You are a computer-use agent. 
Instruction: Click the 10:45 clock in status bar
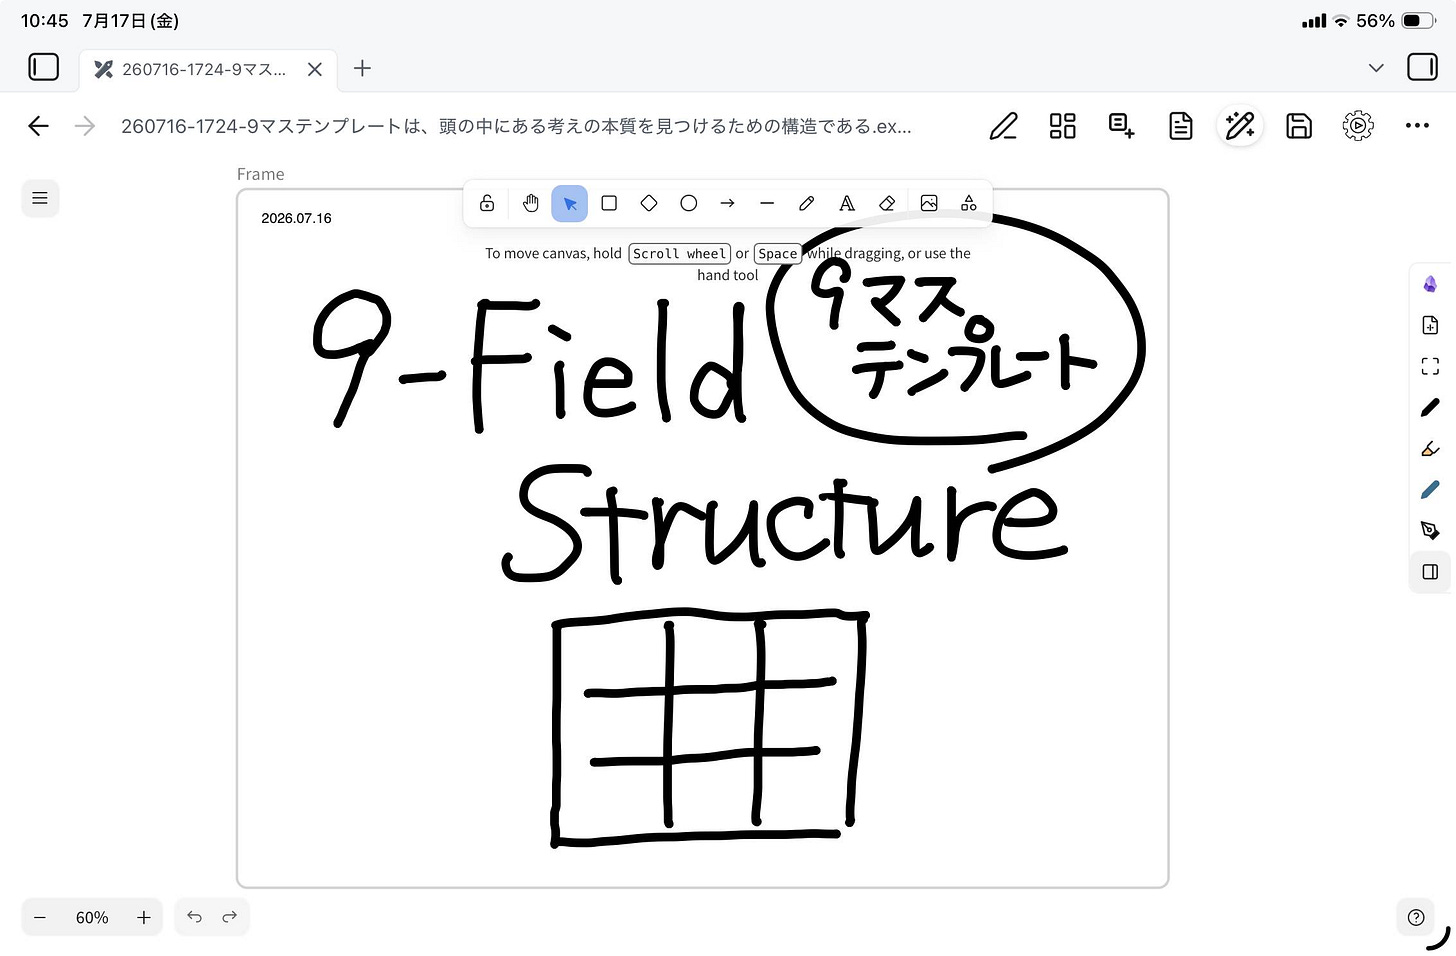click(x=45, y=21)
